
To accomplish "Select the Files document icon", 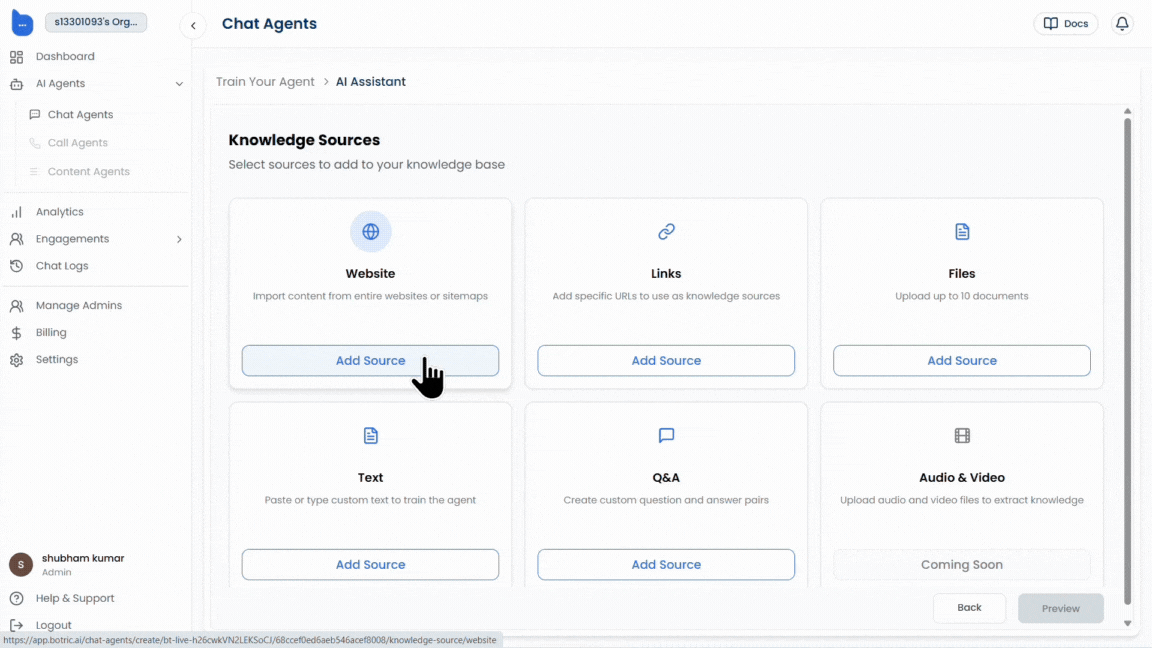I will [961, 231].
